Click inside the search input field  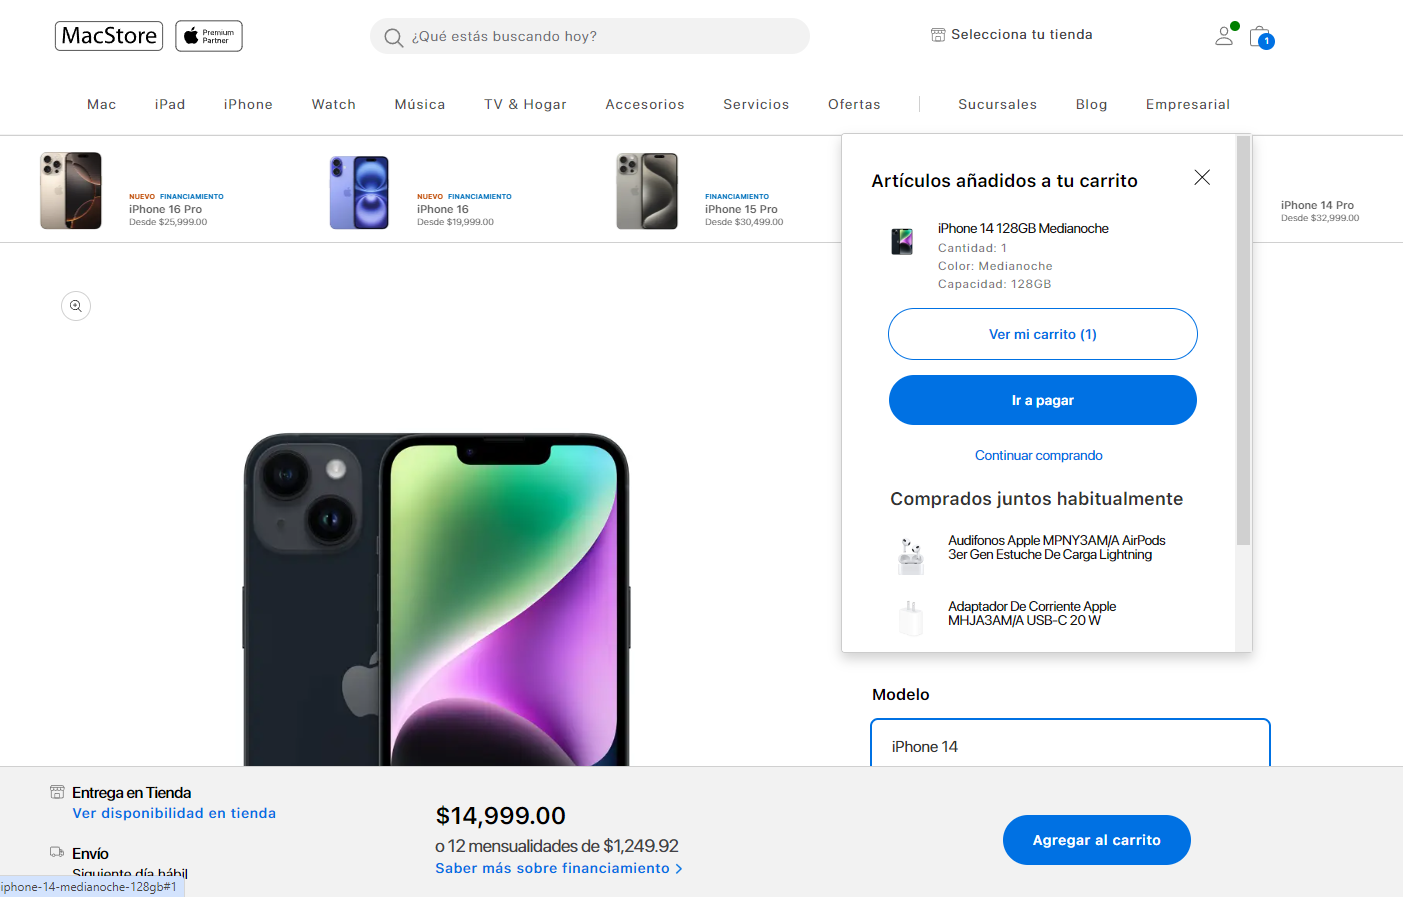coord(590,36)
